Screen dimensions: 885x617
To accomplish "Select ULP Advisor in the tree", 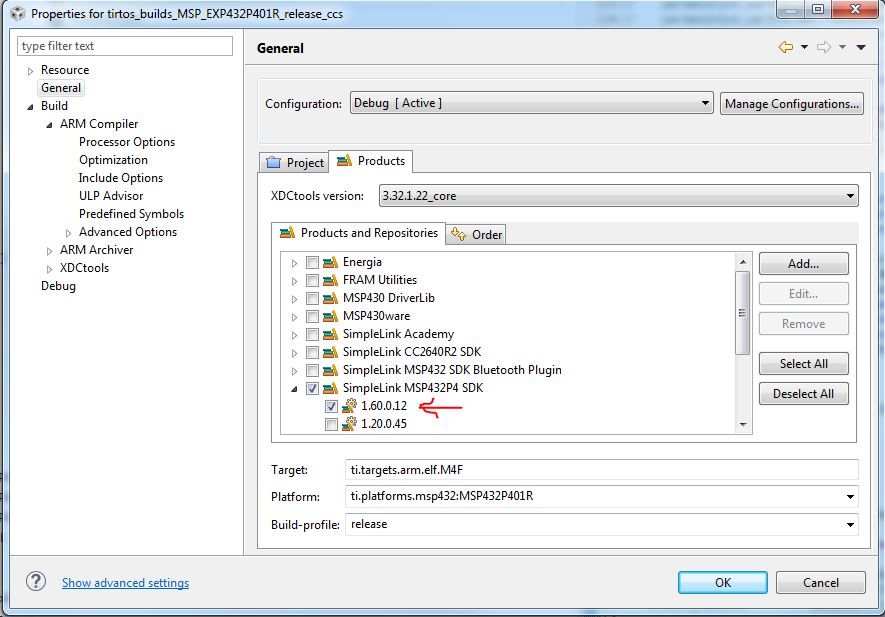I will point(111,196).
